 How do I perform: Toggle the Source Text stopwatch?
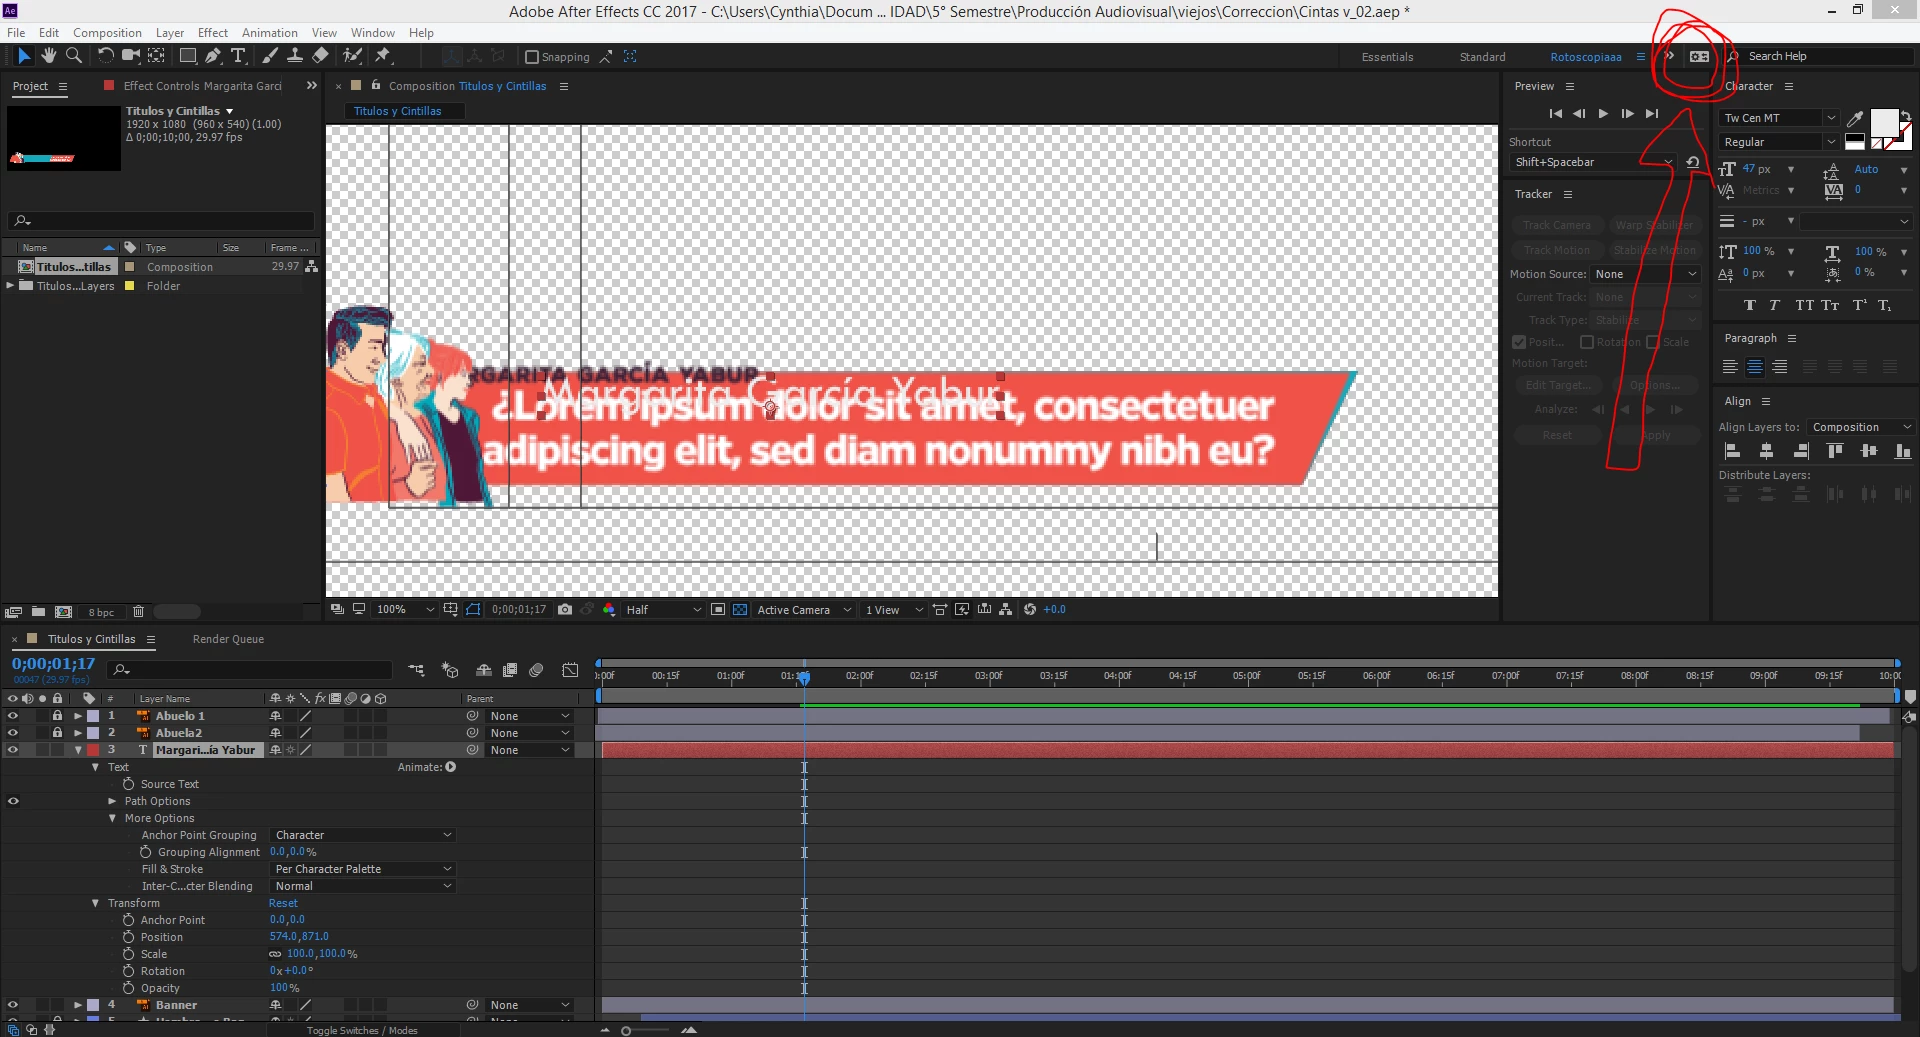pyautogui.click(x=129, y=784)
